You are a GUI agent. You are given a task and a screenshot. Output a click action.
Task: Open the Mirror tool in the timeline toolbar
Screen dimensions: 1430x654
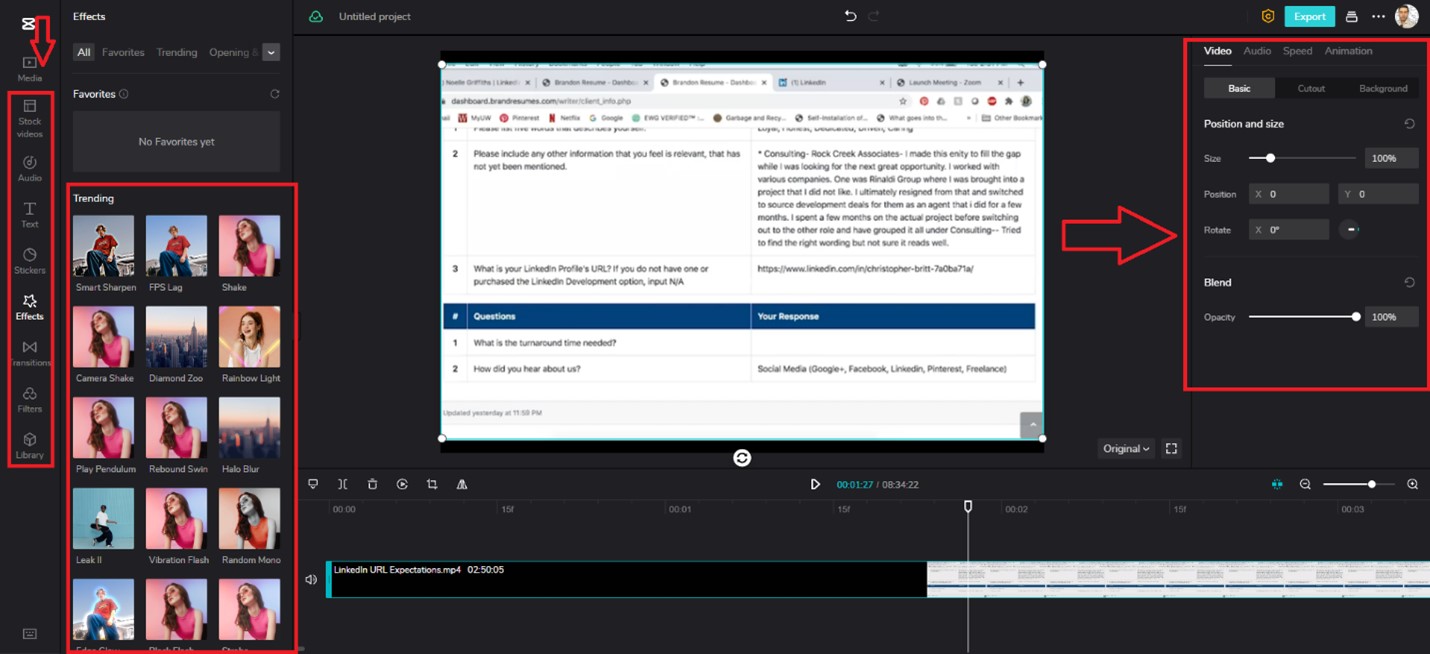tap(462, 483)
